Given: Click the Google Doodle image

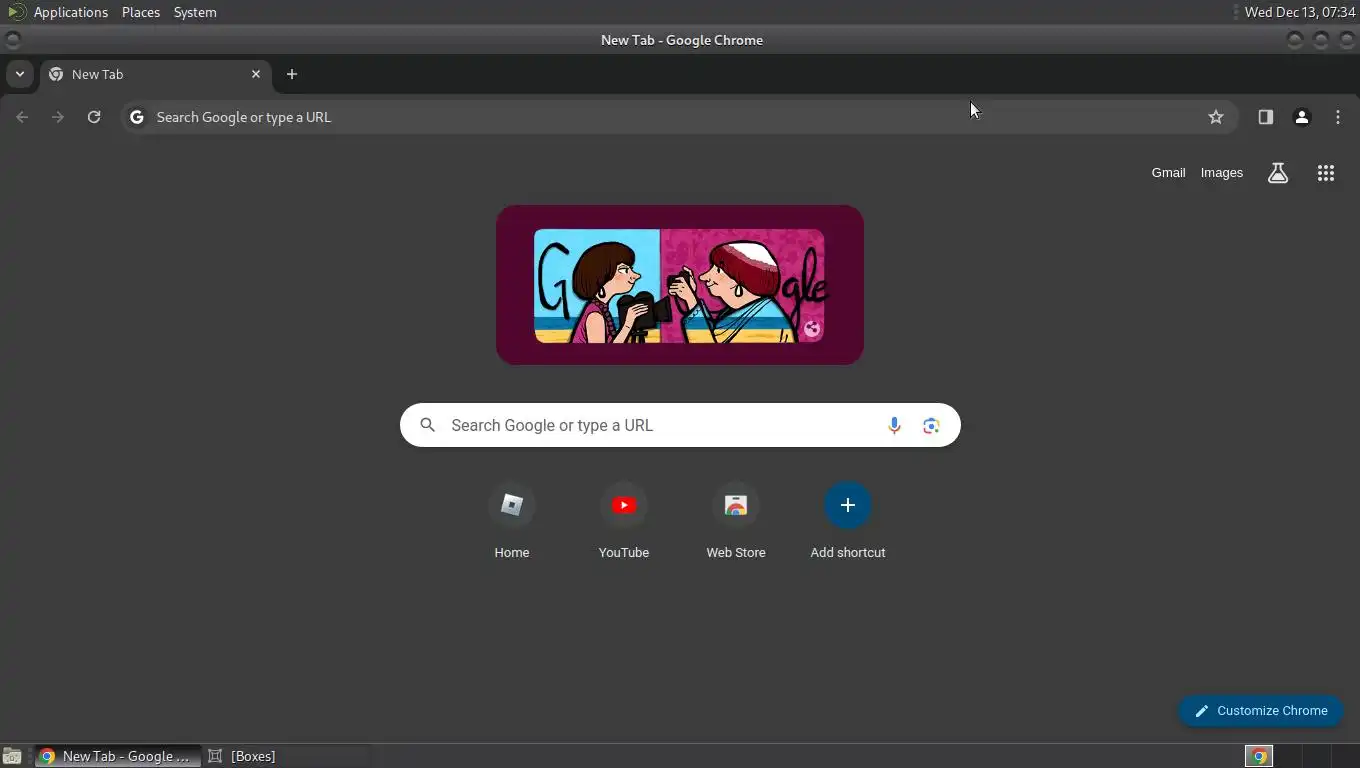Looking at the screenshot, I should click(680, 285).
